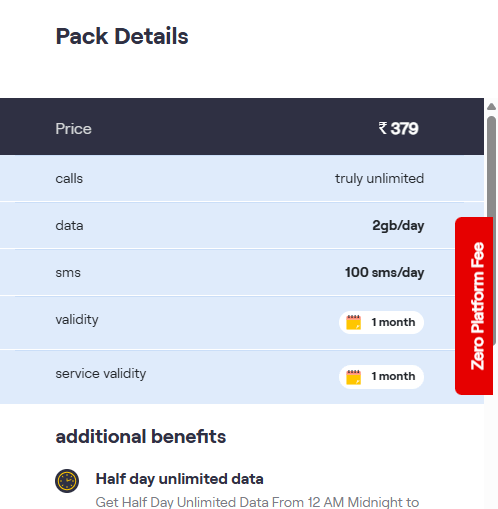The height and width of the screenshot is (509, 498).
Task: Open the red Zero Platform Fee banner
Action: click(474, 306)
